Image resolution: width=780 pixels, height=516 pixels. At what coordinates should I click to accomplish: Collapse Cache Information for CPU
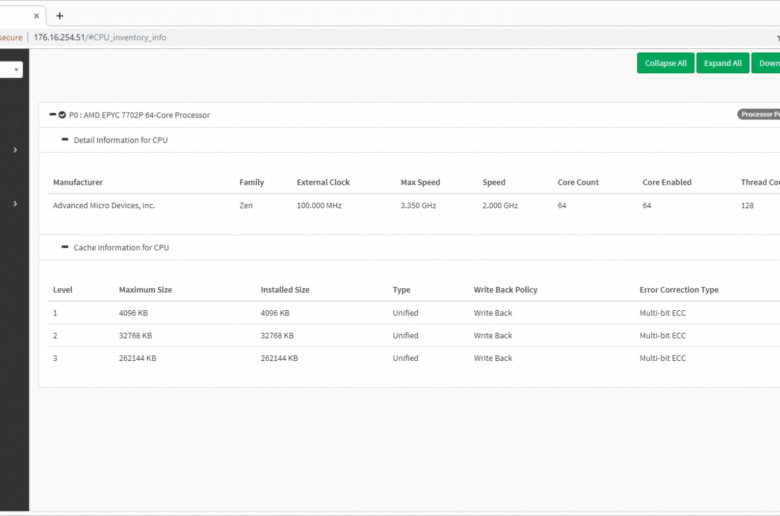(65, 247)
